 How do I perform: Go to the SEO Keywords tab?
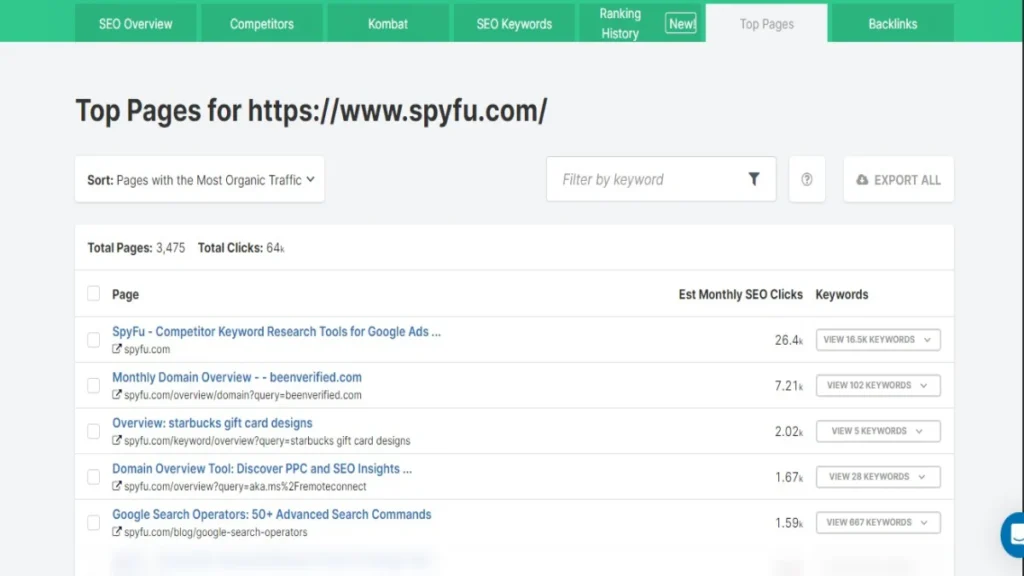pos(514,24)
